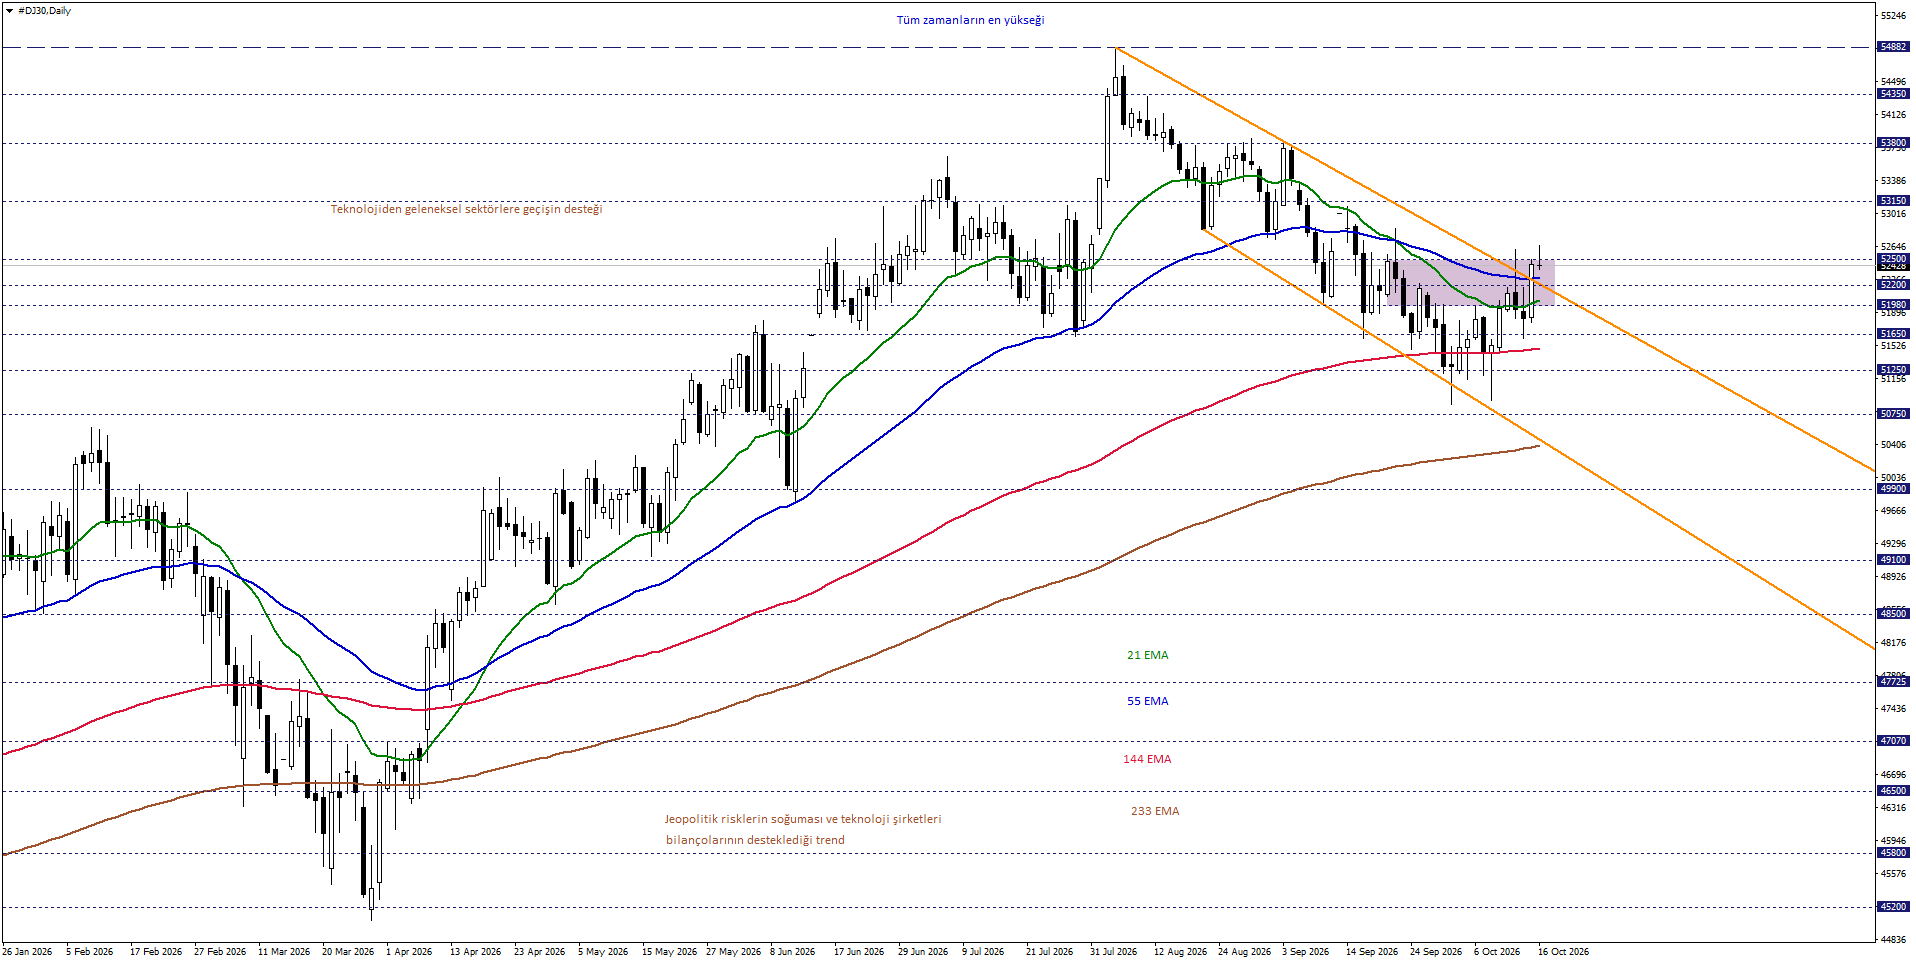Select the 51250 price level tag
Screen dimensions: 1916x963
click(1894, 370)
